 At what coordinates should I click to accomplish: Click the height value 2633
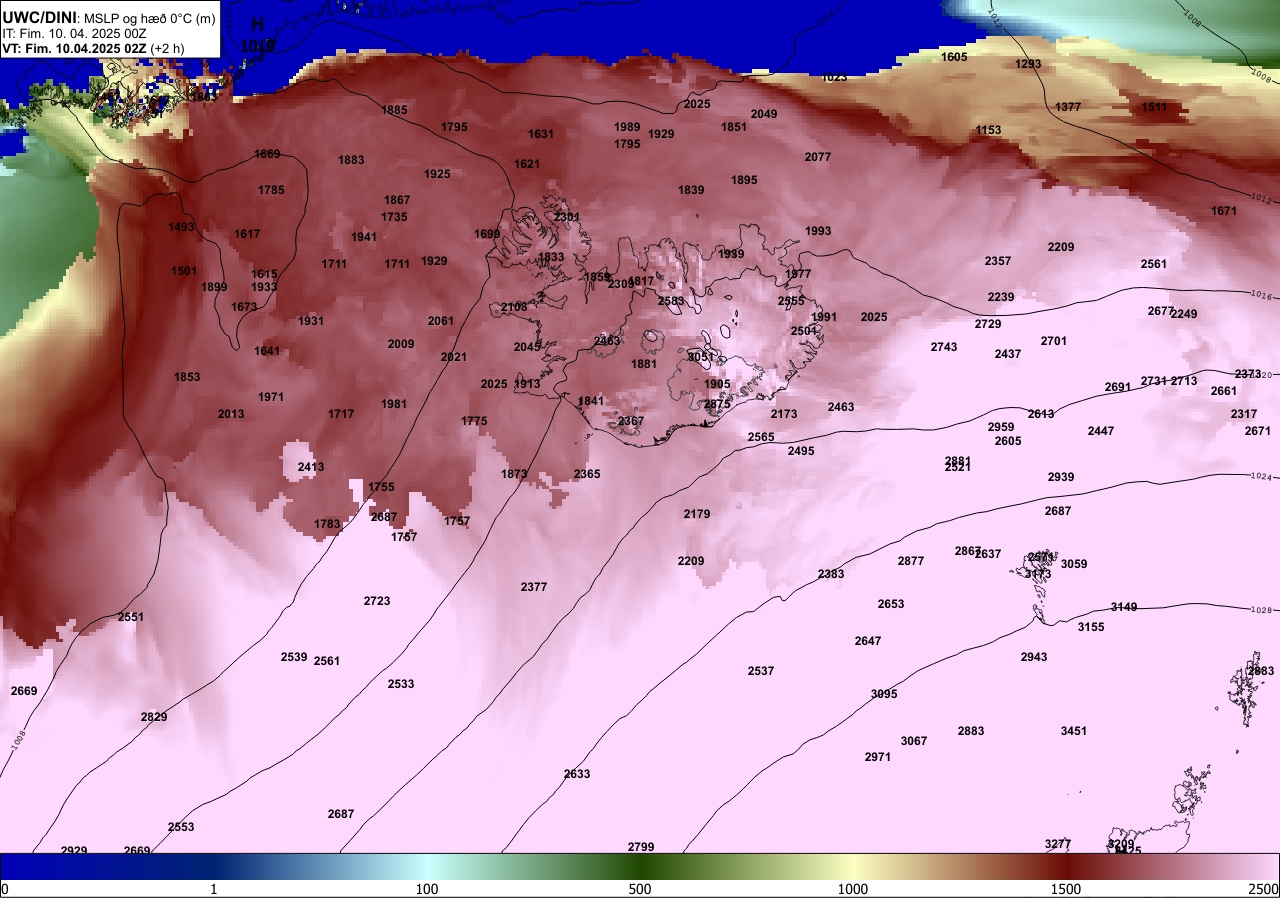[x=577, y=774]
